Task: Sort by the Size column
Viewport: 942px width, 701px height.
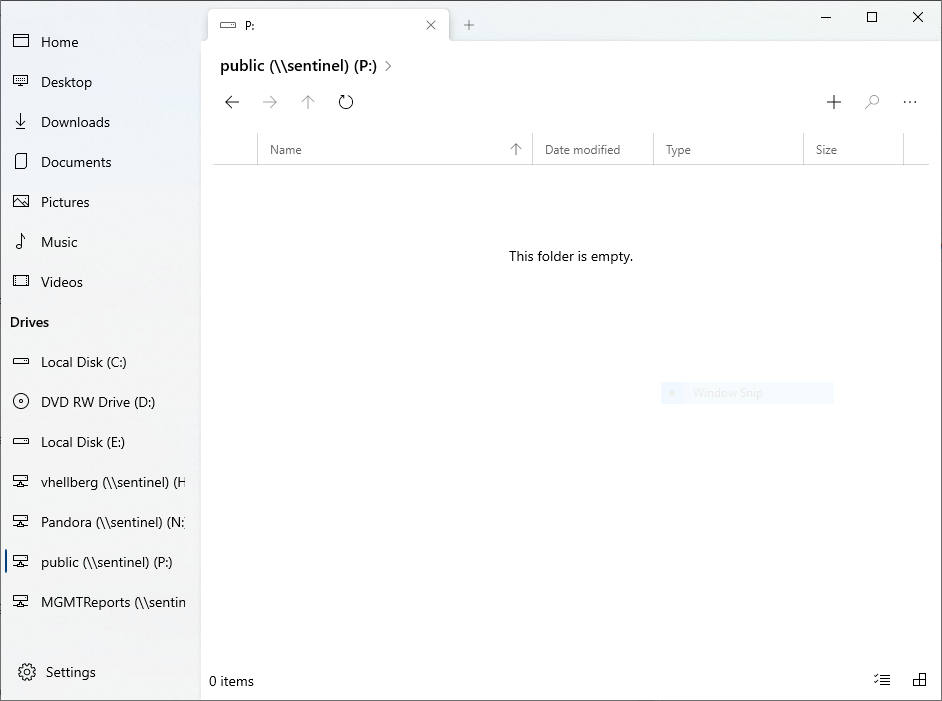Action: tap(853, 150)
